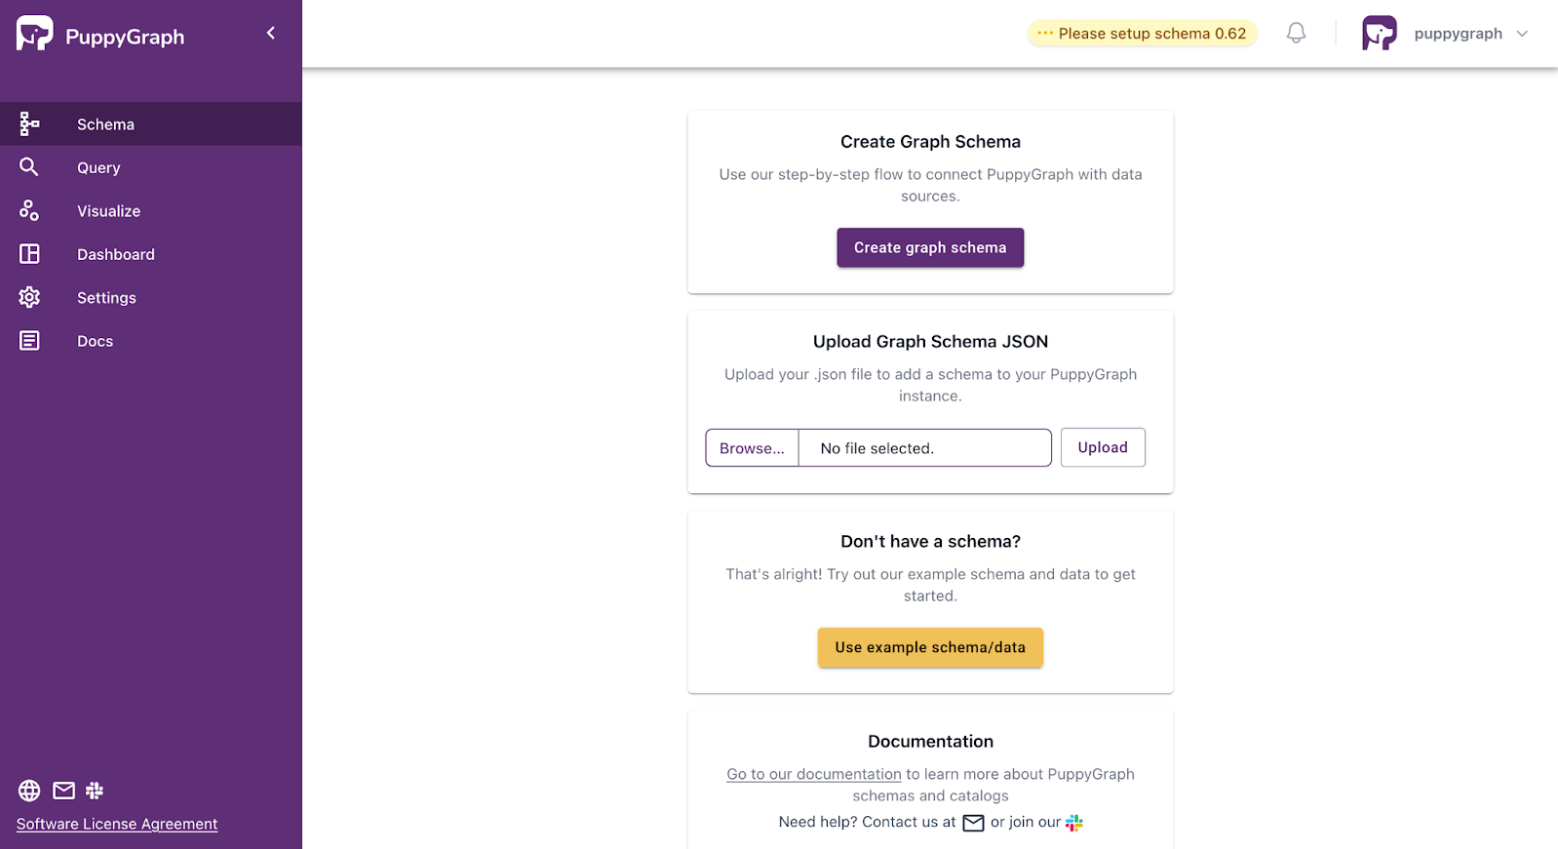Select Query from the sidebar menu
Screen dimensions: 1558x849
point(97,167)
